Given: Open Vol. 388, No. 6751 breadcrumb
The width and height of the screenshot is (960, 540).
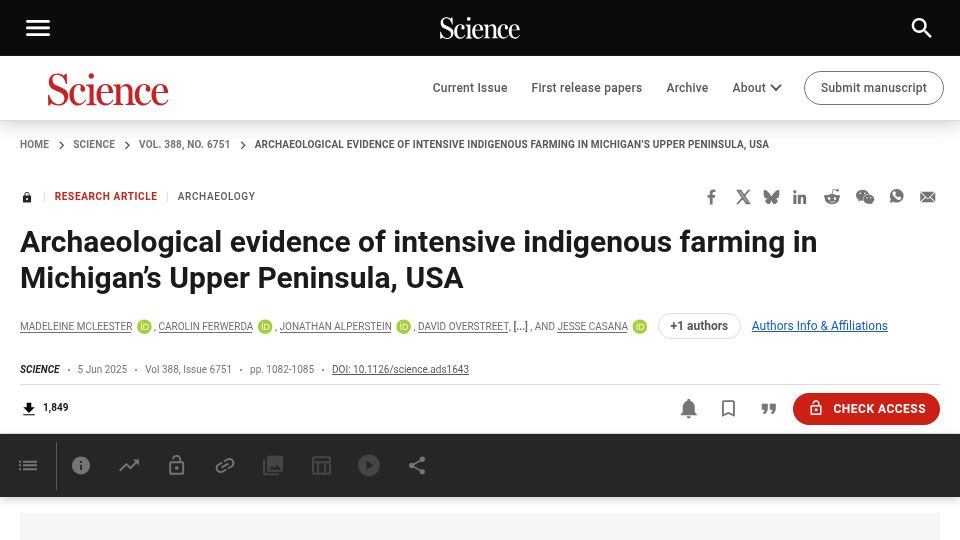Looking at the screenshot, I should pos(184,144).
